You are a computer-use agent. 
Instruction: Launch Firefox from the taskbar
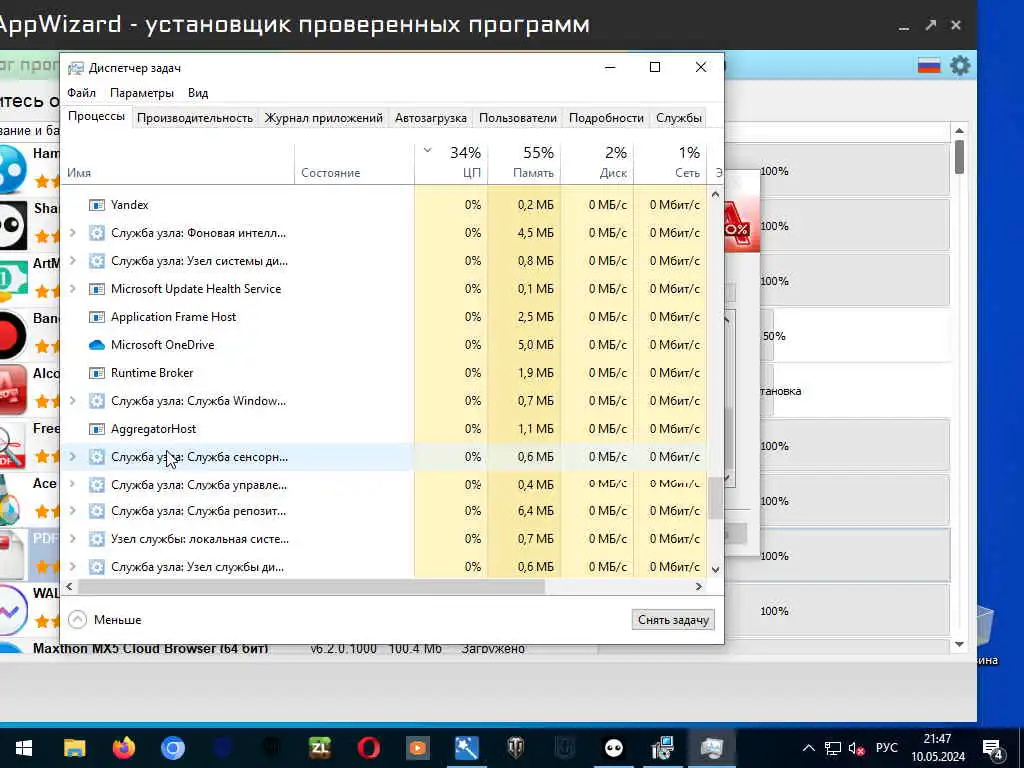(x=123, y=748)
